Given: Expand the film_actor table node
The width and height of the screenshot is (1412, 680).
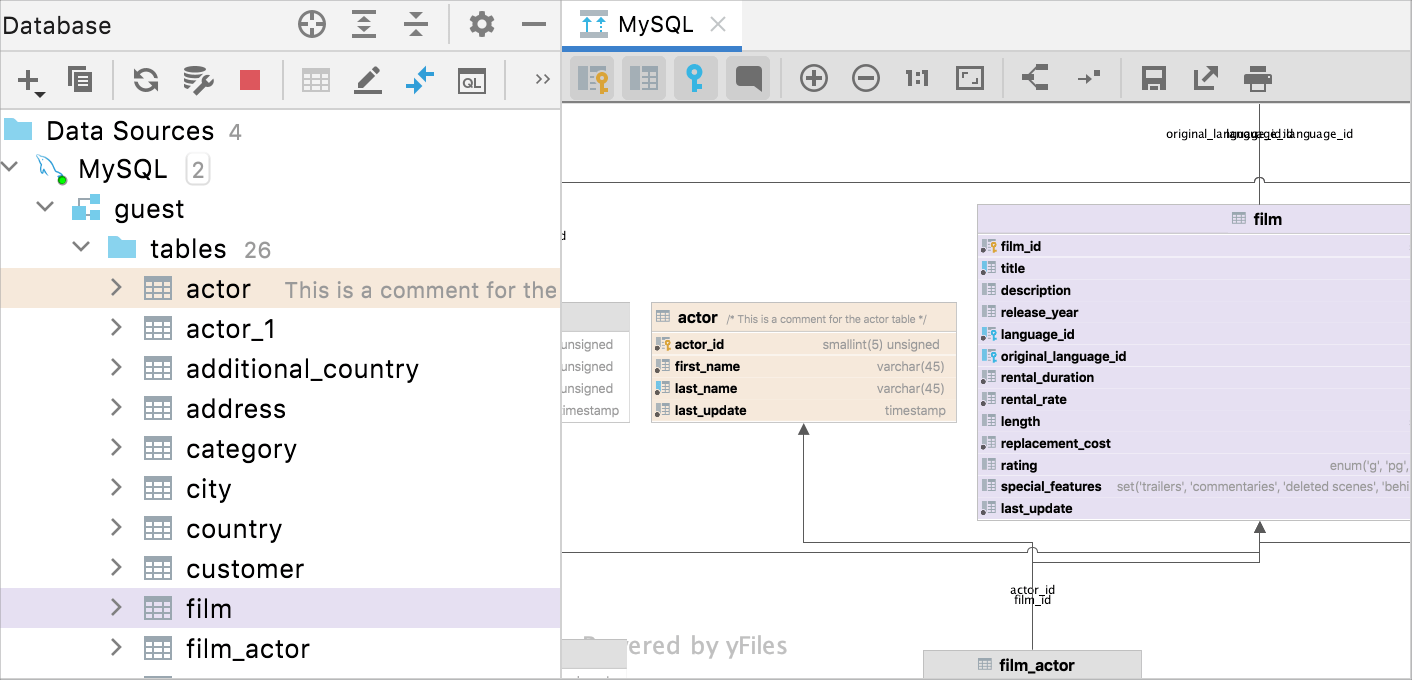Looking at the screenshot, I should tap(116, 648).
